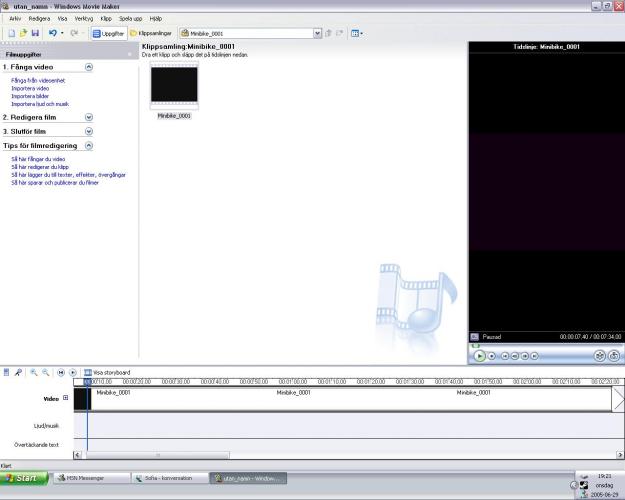The width and height of the screenshot is (625, 500).
Task: Open the Redigera menu
Action: [x=39, y=18]
